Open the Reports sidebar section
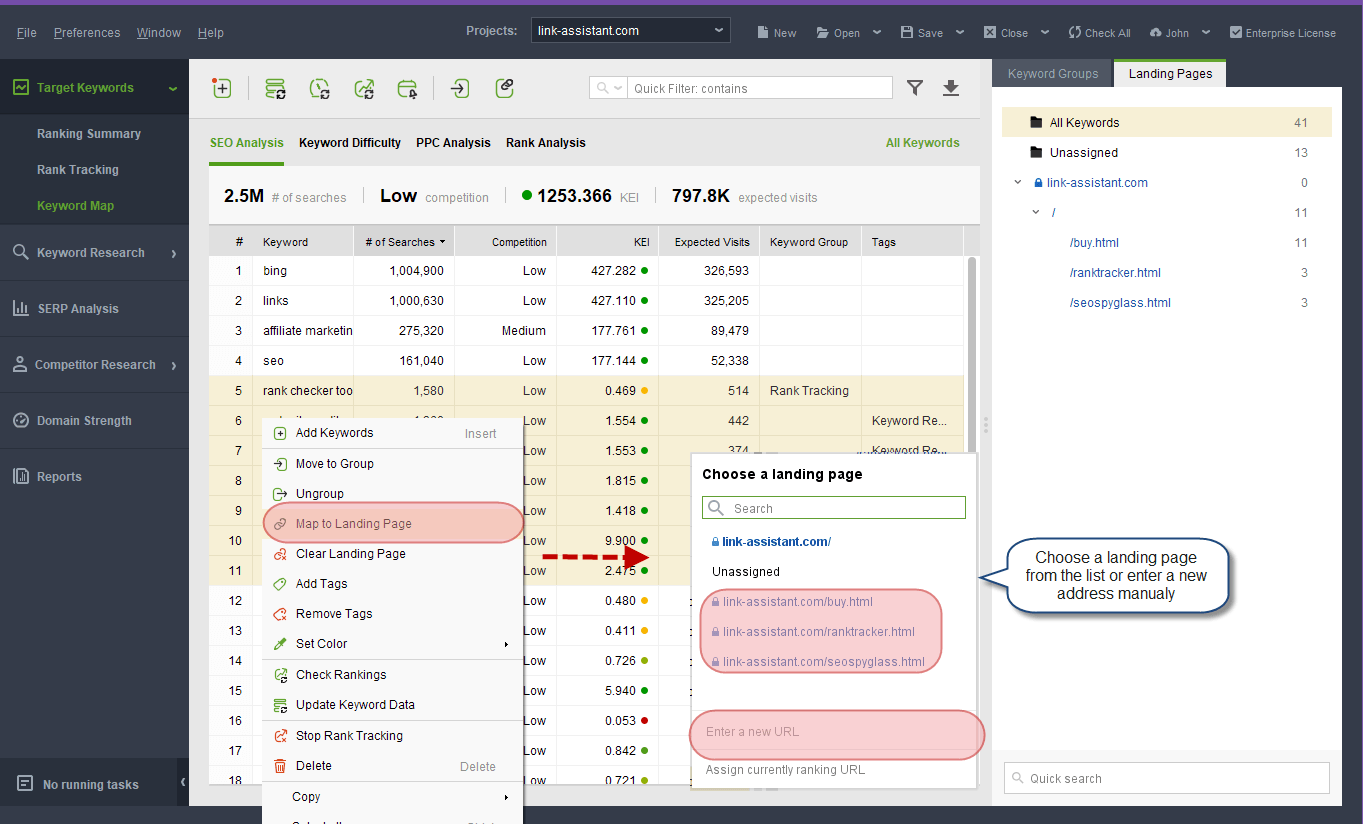Screen dimensions: 1363x824 click(94, 477)
